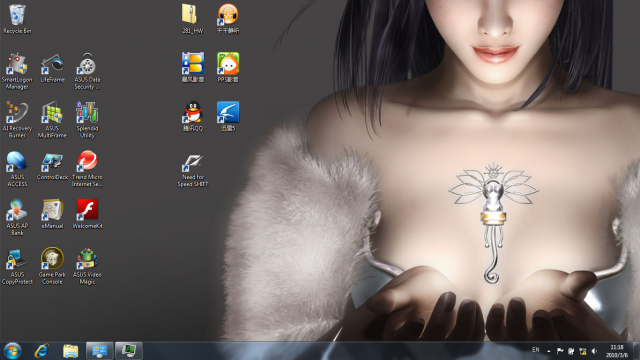This screenshot has height=360, width=640.
Task: Switch to the Control Panel taskbar window
Action: 100,351
